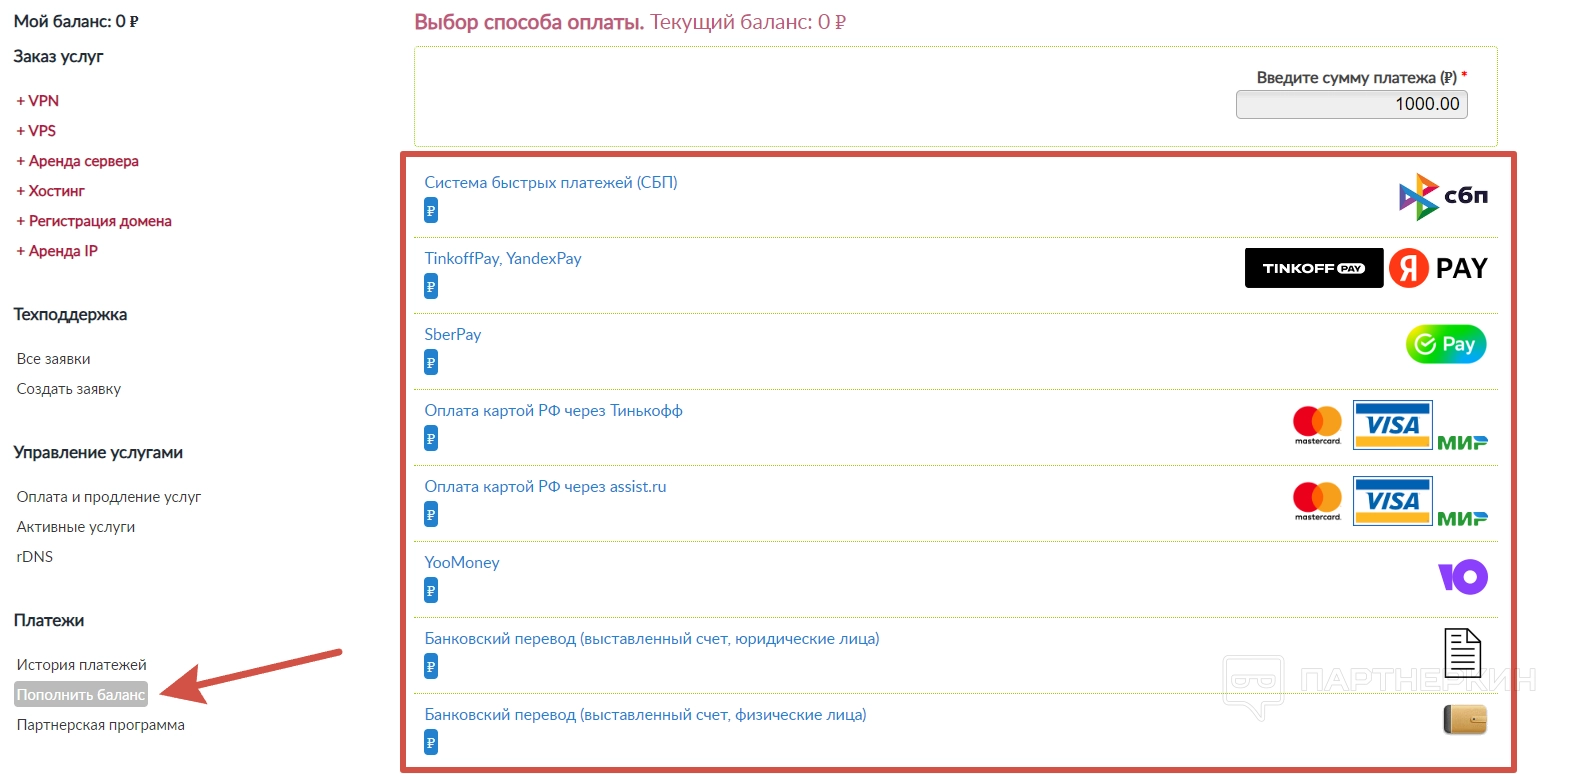The height and width of the screenshot is (774, 1588).
Task: Click Mastercard logo in assist.ru row
Action: click(1317, 501)
